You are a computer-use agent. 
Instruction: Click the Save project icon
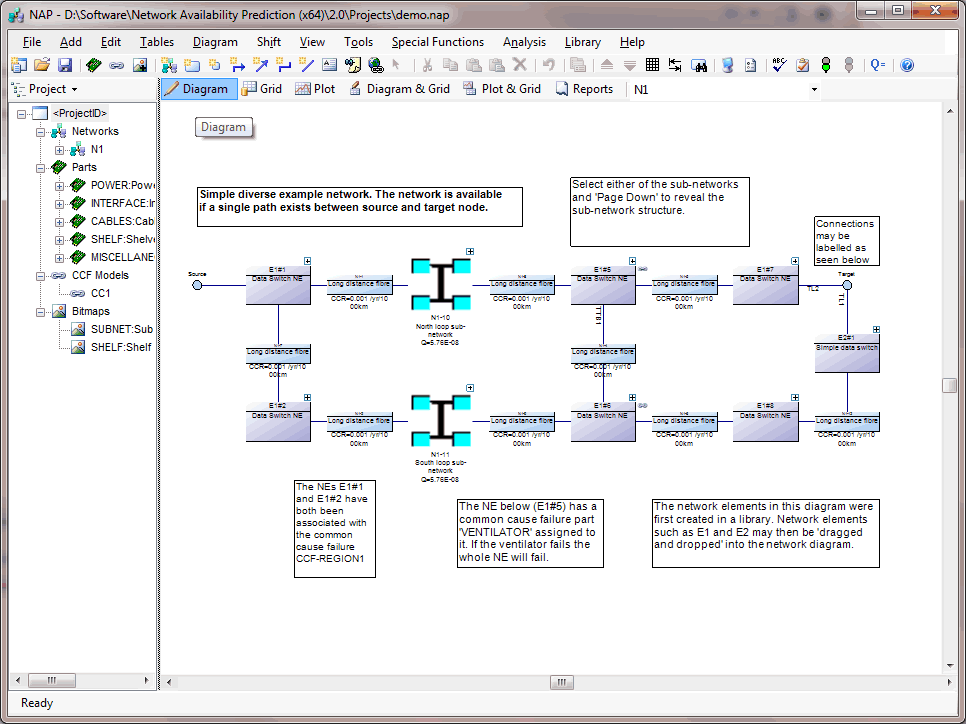(65, 65)
